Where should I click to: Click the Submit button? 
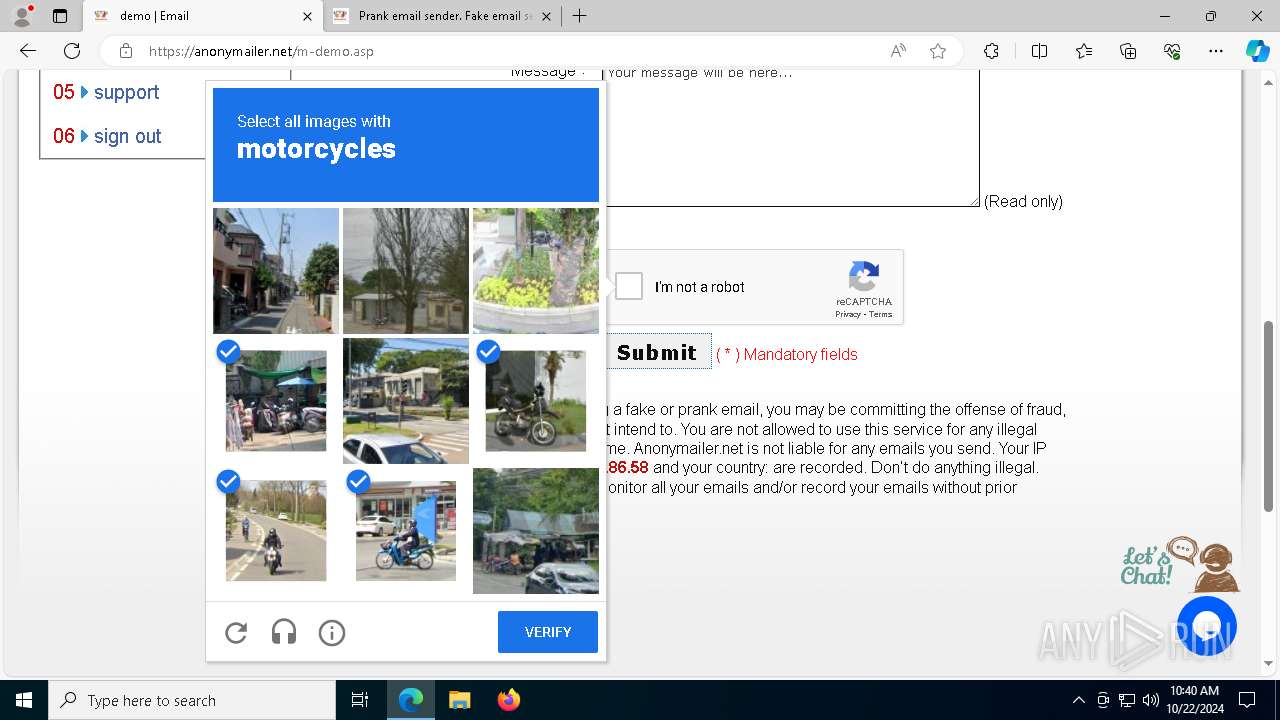point(657,352)
